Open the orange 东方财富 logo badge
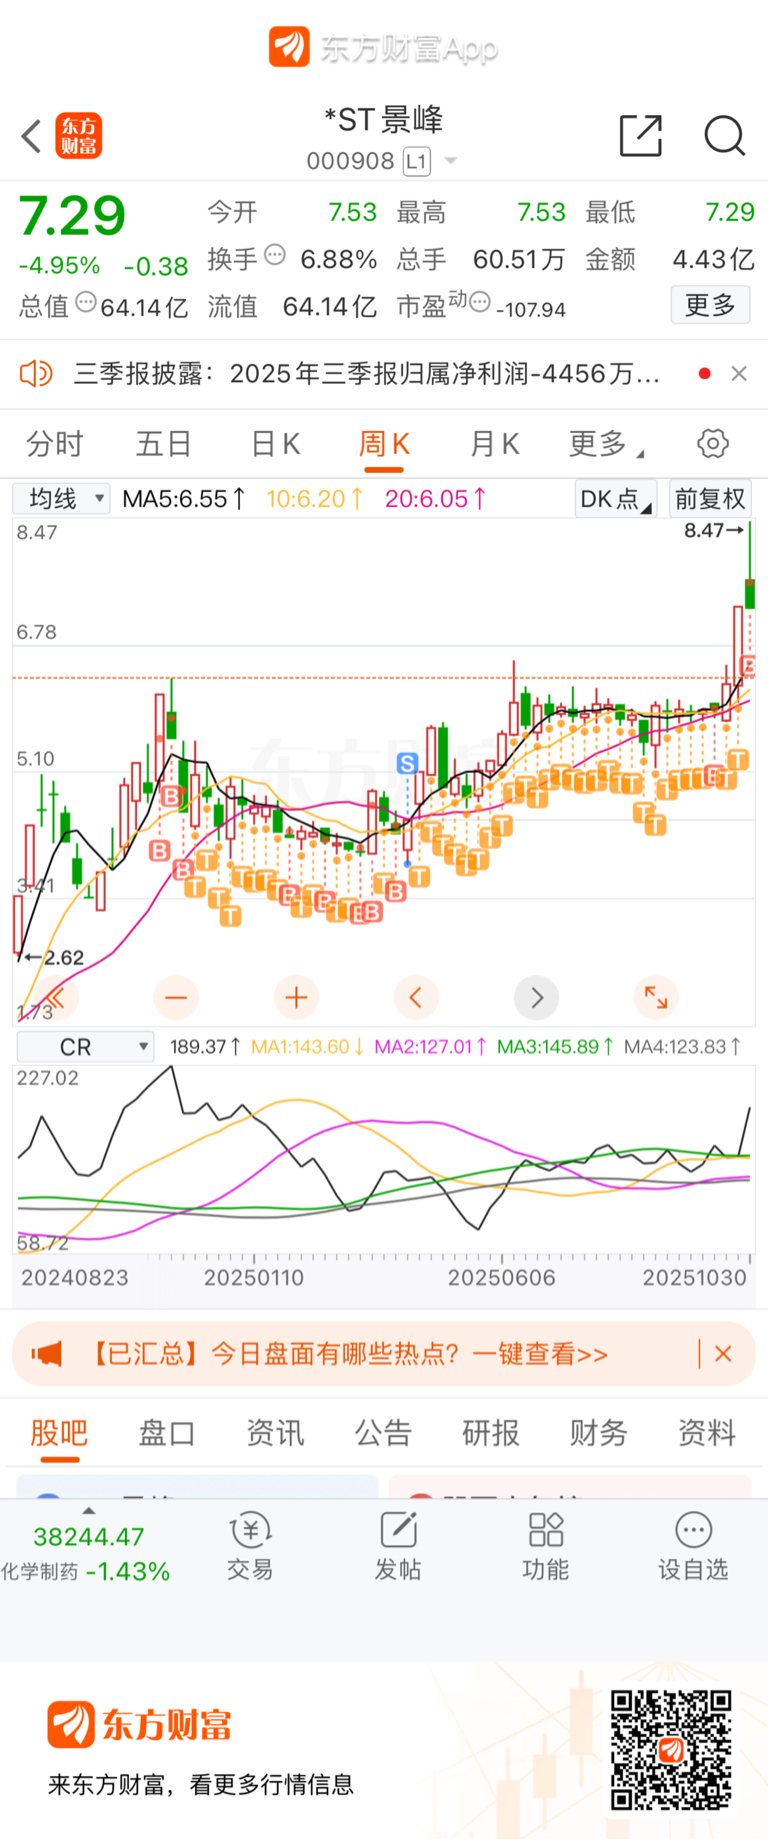 (79, 136)
